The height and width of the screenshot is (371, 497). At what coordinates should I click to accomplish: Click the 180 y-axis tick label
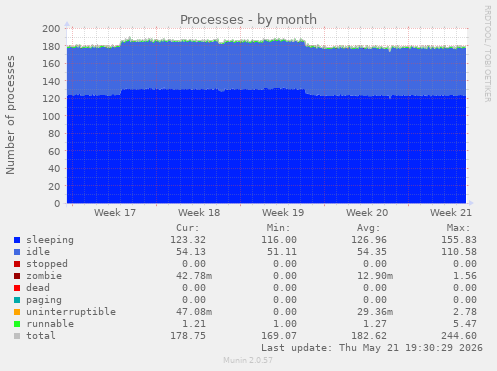point(51,46)
